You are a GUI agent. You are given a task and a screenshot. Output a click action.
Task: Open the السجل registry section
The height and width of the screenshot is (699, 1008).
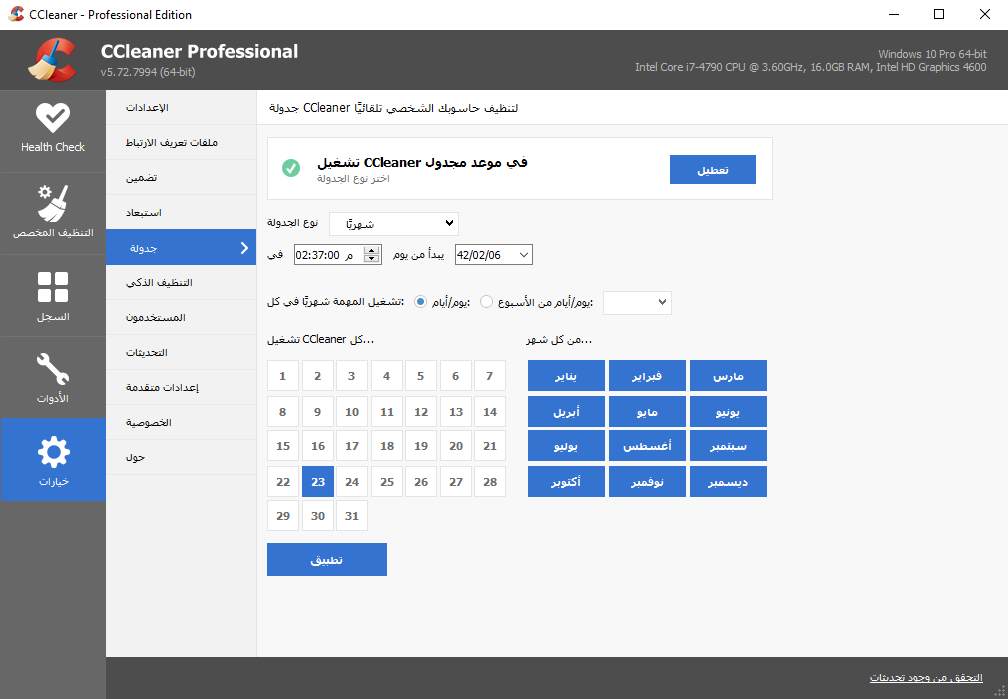point(53,296)
